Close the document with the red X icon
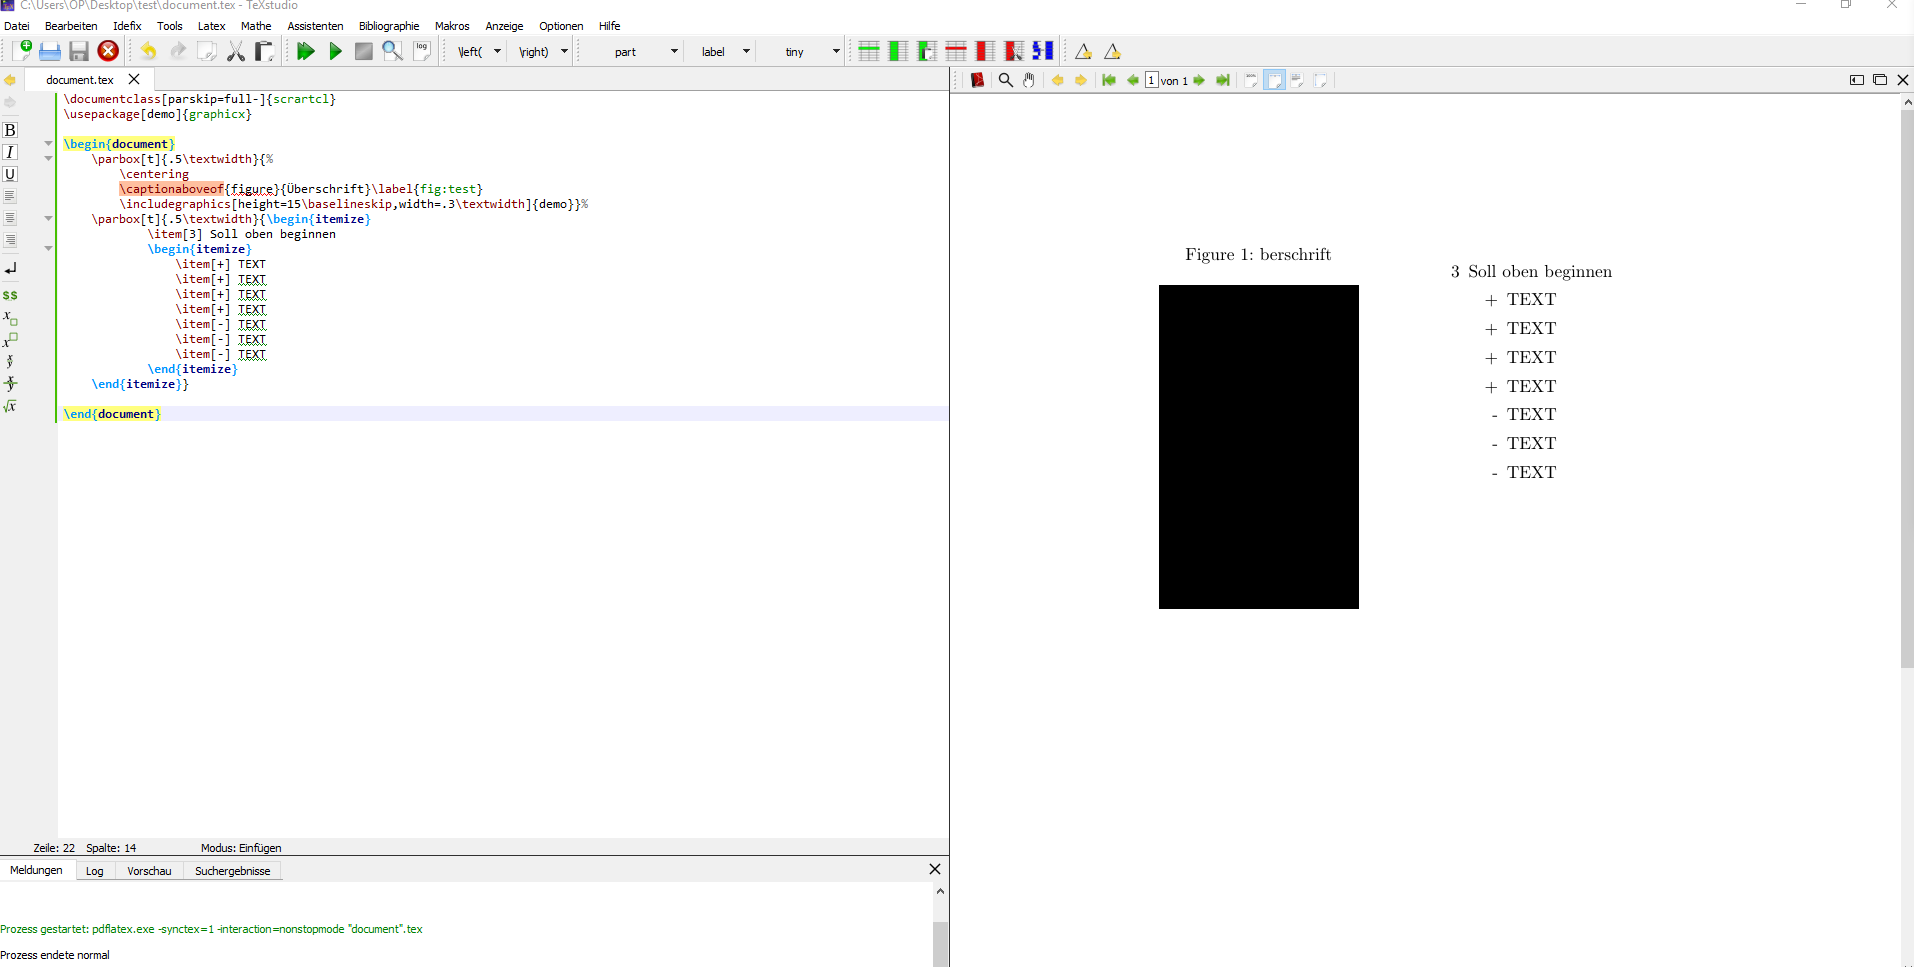Viewport: 1914px width, 967px height. pyautogui.click(x=108, y=51)
